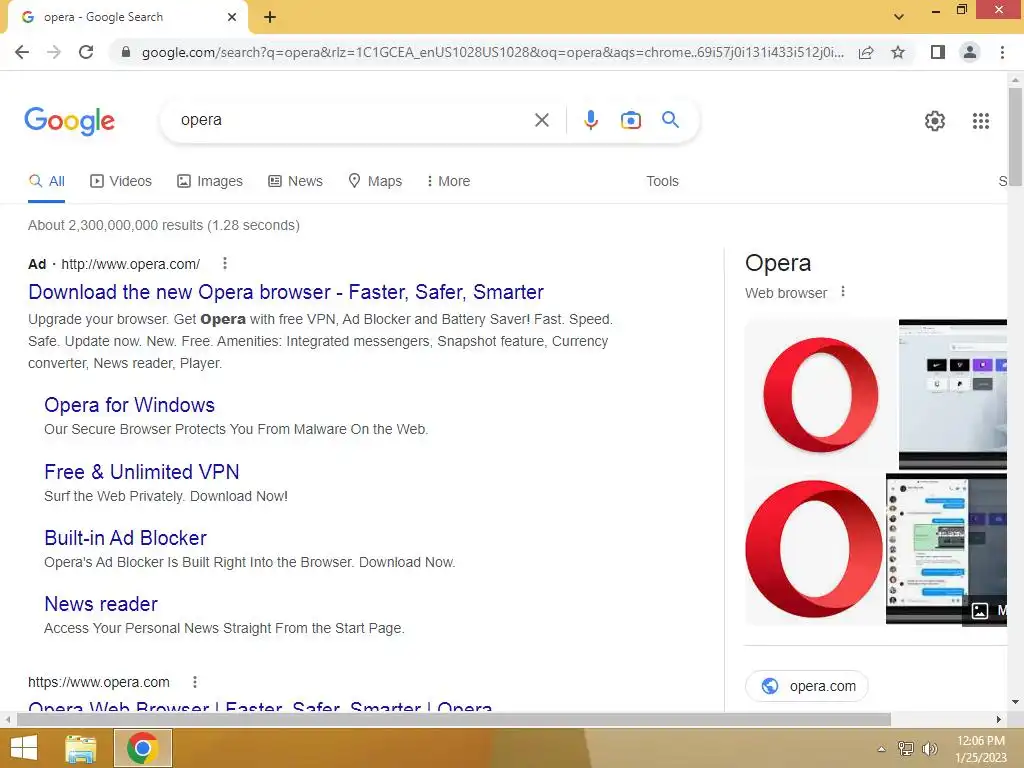Open Download the new Opera browser link

tap(286, 292)
